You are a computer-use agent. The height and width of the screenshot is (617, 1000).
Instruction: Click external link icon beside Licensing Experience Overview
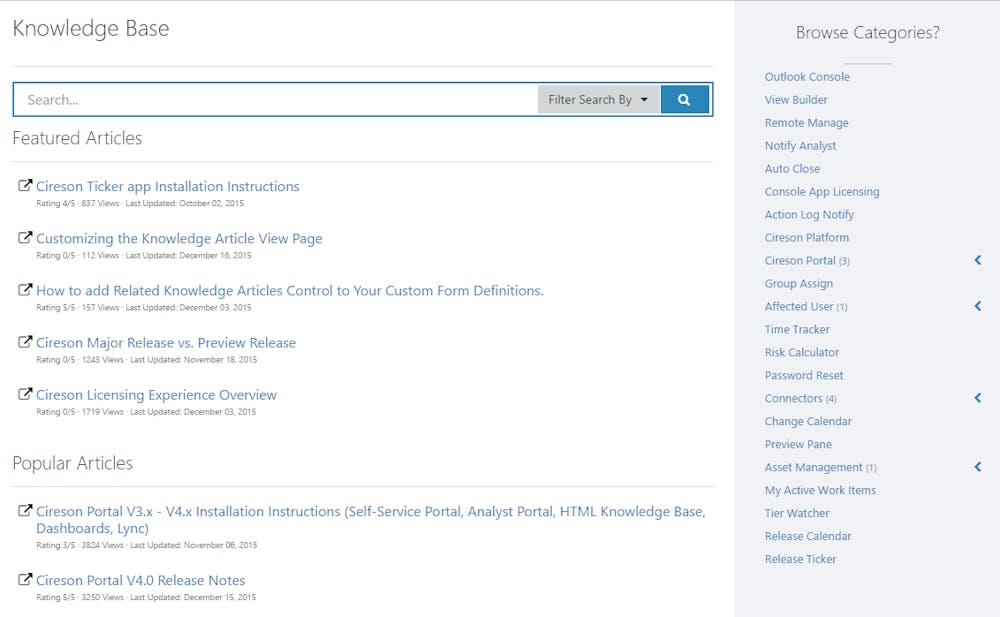(x=23, y=393)
